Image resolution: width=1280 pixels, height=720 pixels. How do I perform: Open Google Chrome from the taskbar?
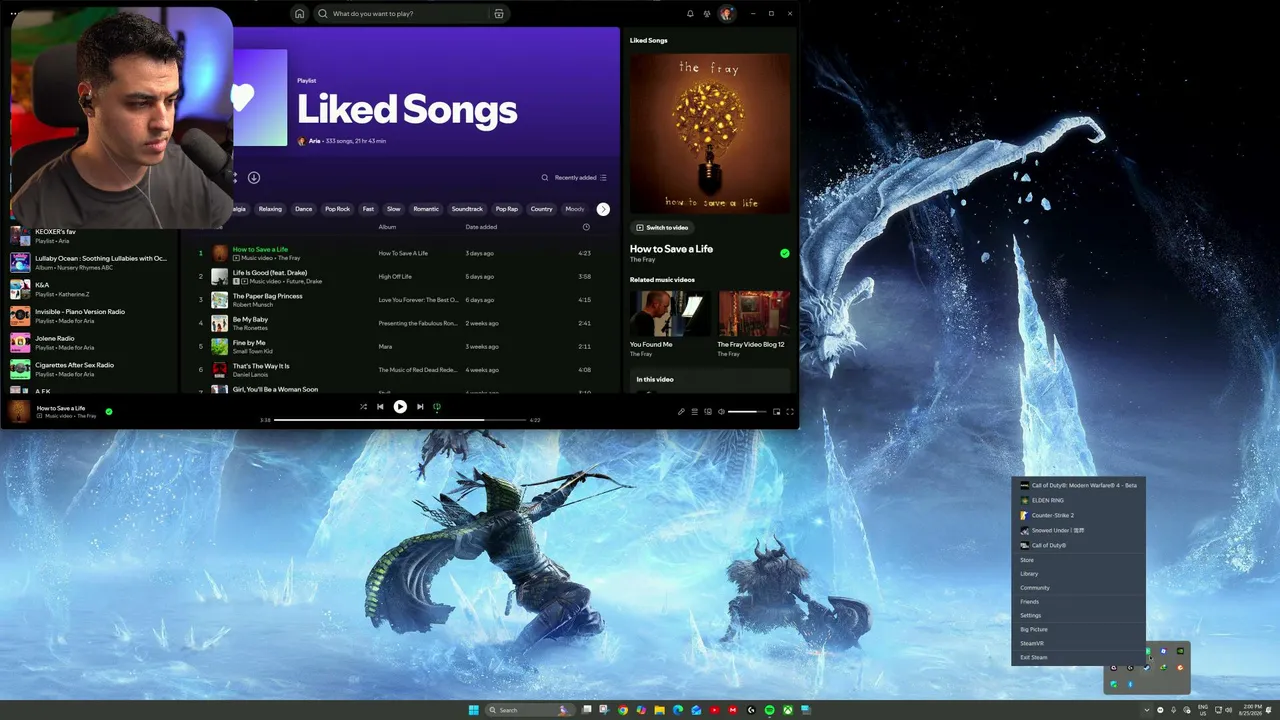click(623, 710)
